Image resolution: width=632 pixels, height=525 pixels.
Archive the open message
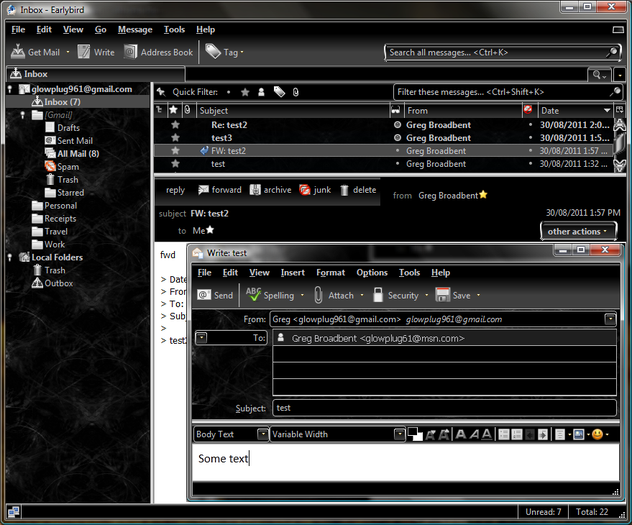270,190
